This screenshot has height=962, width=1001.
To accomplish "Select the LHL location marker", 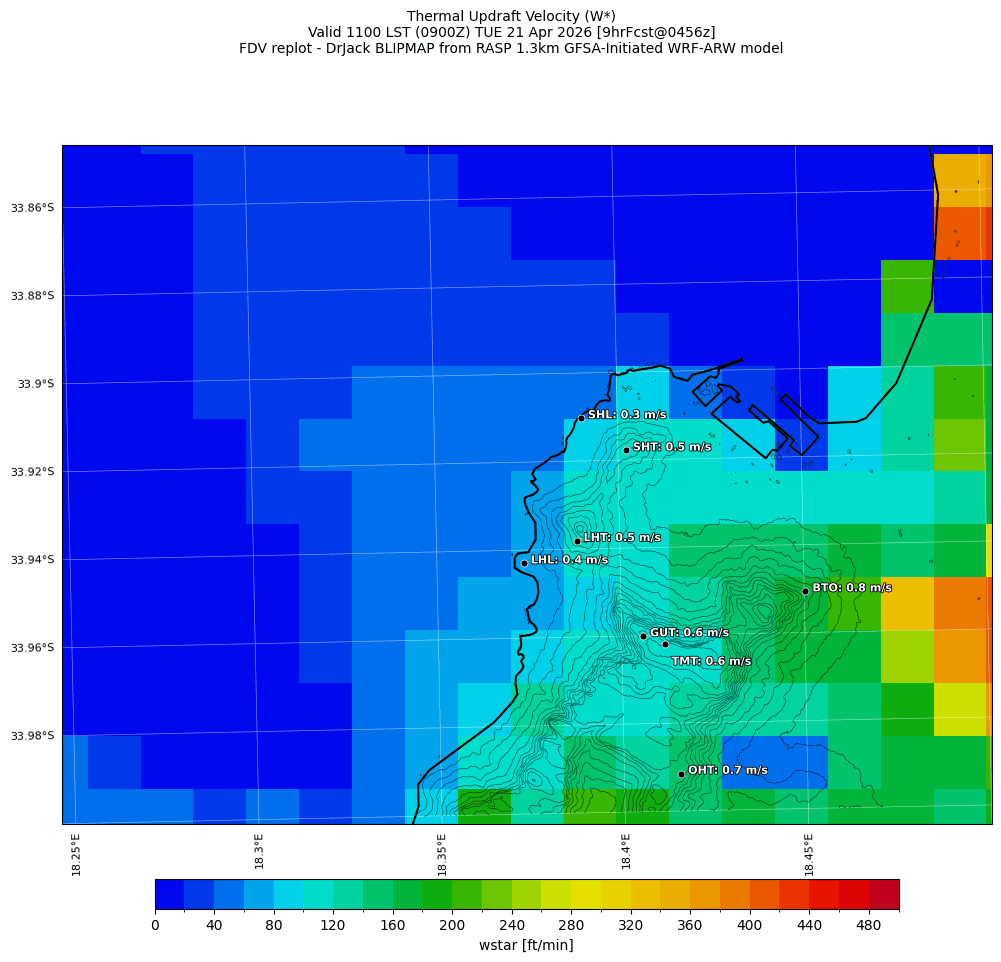I will (x=524, y=563).
